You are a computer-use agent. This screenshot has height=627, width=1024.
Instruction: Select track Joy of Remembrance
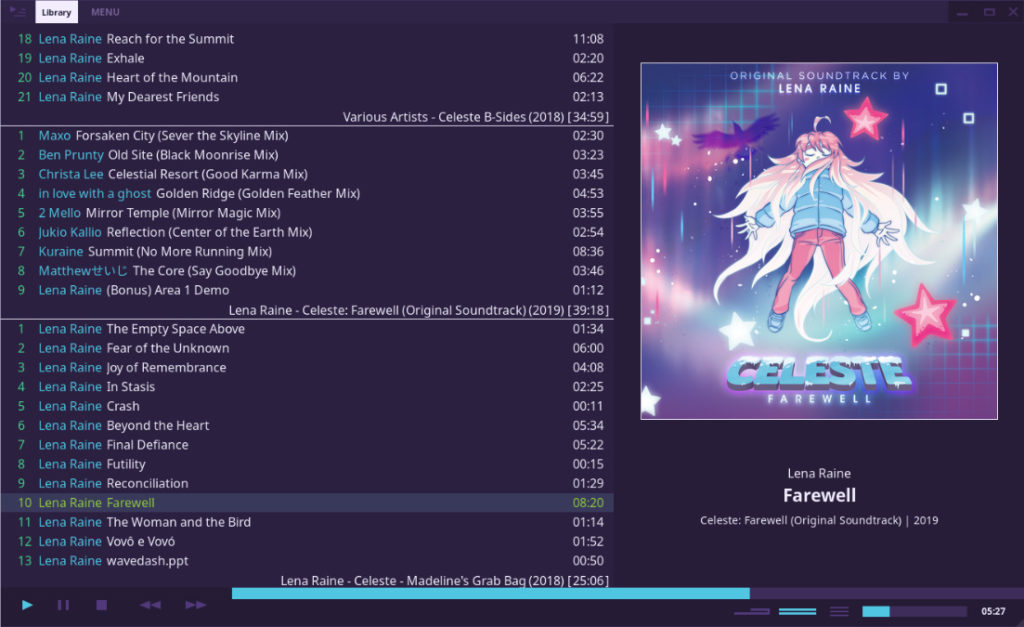tap(307, 368)
